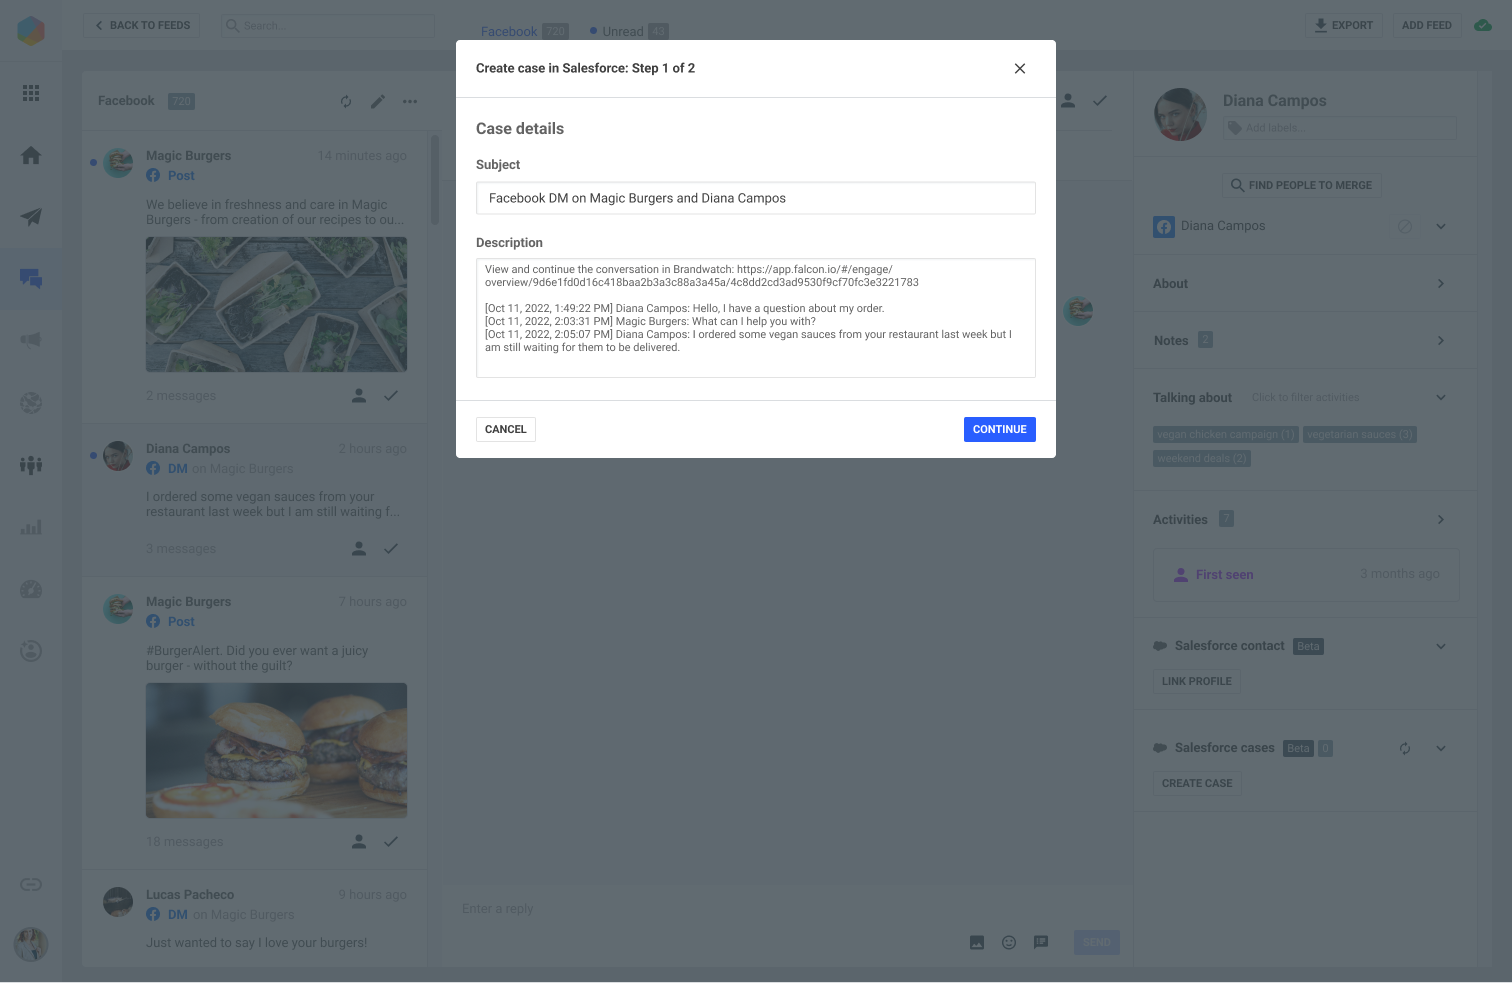This screenshot has height=983, width=1512.
Task: Open the Audience people icon in sidebar
Action: click(x=31, y=465)
